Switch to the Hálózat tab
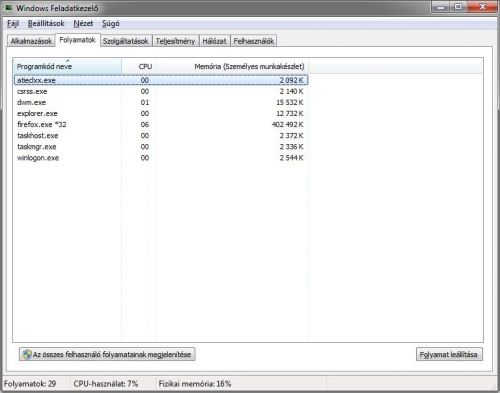 [x=214, y=41]
